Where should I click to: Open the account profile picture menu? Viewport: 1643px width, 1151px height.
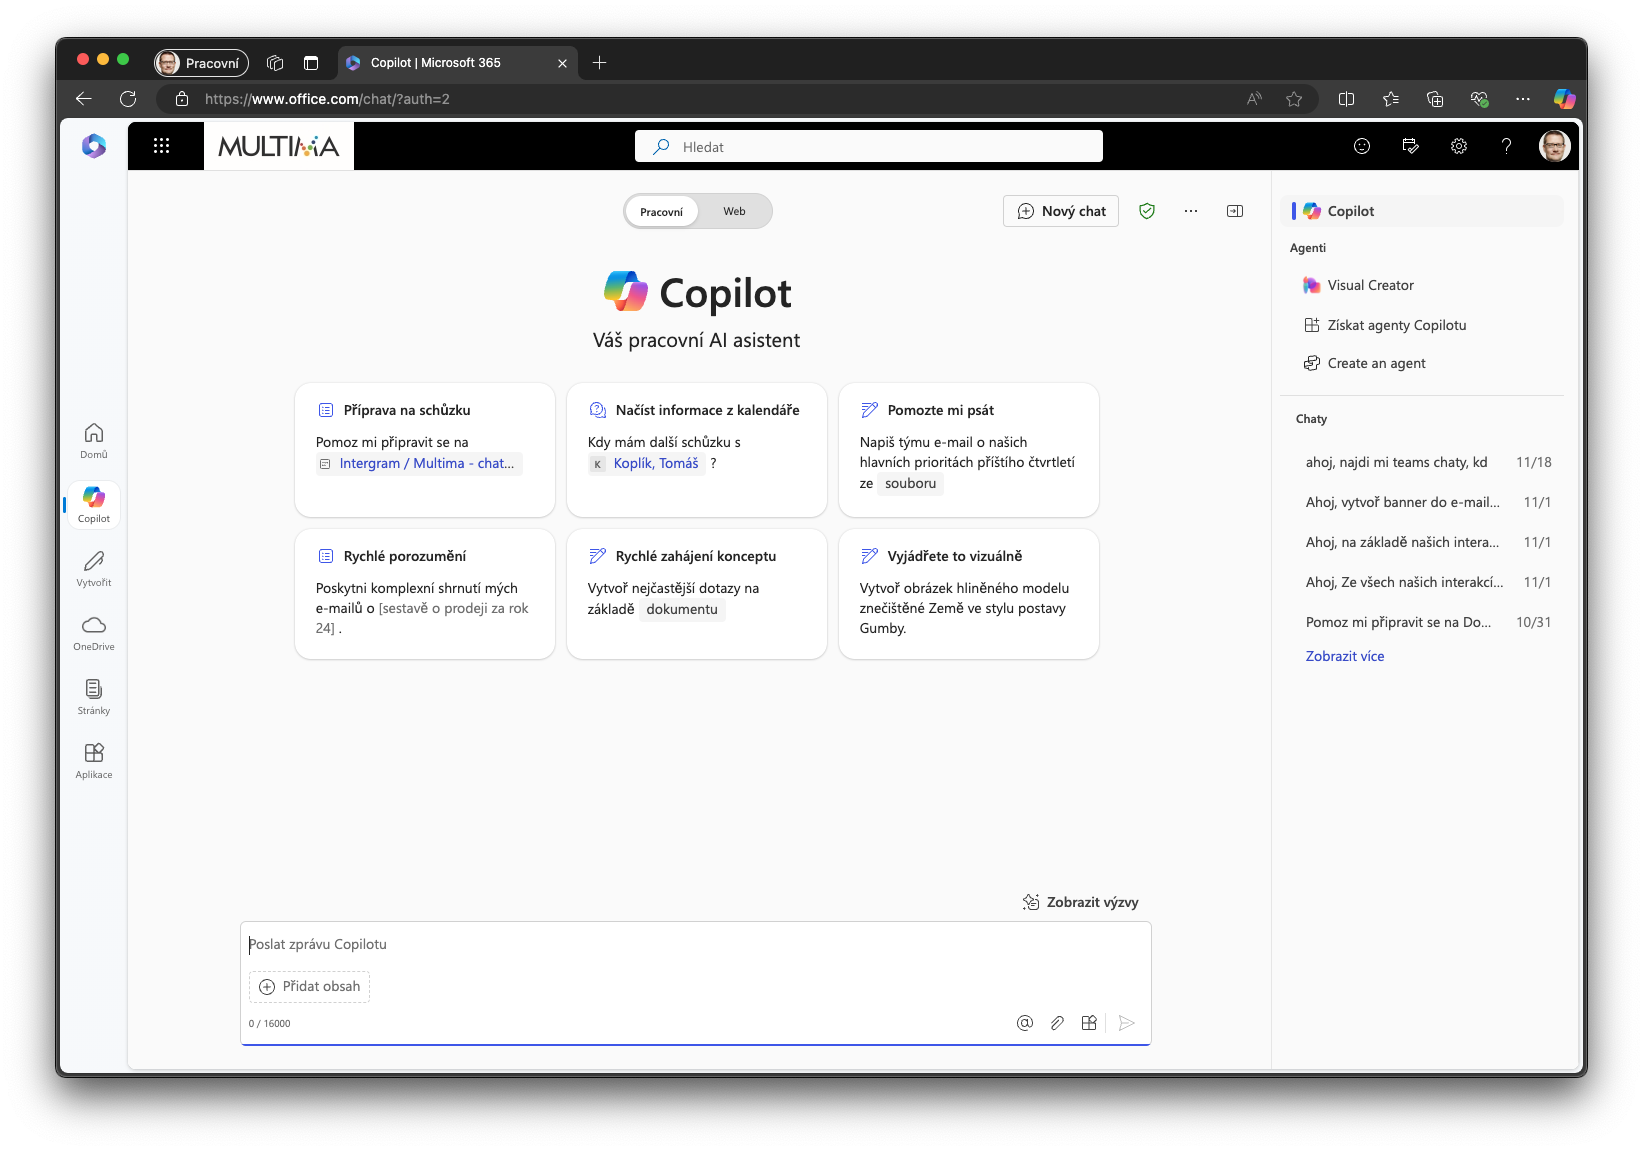pos(1554,146)
